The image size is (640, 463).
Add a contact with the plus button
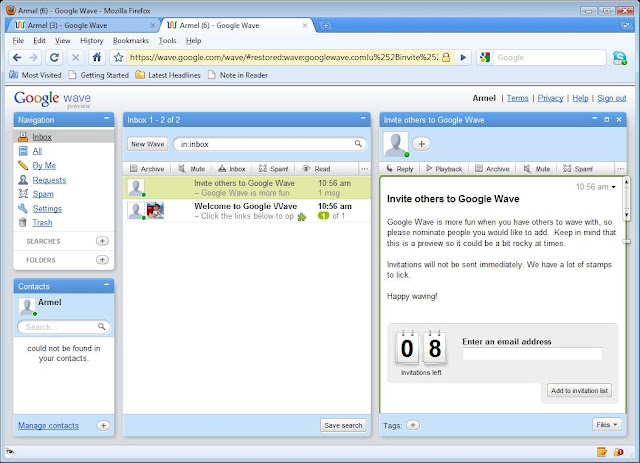coord(103,425)
